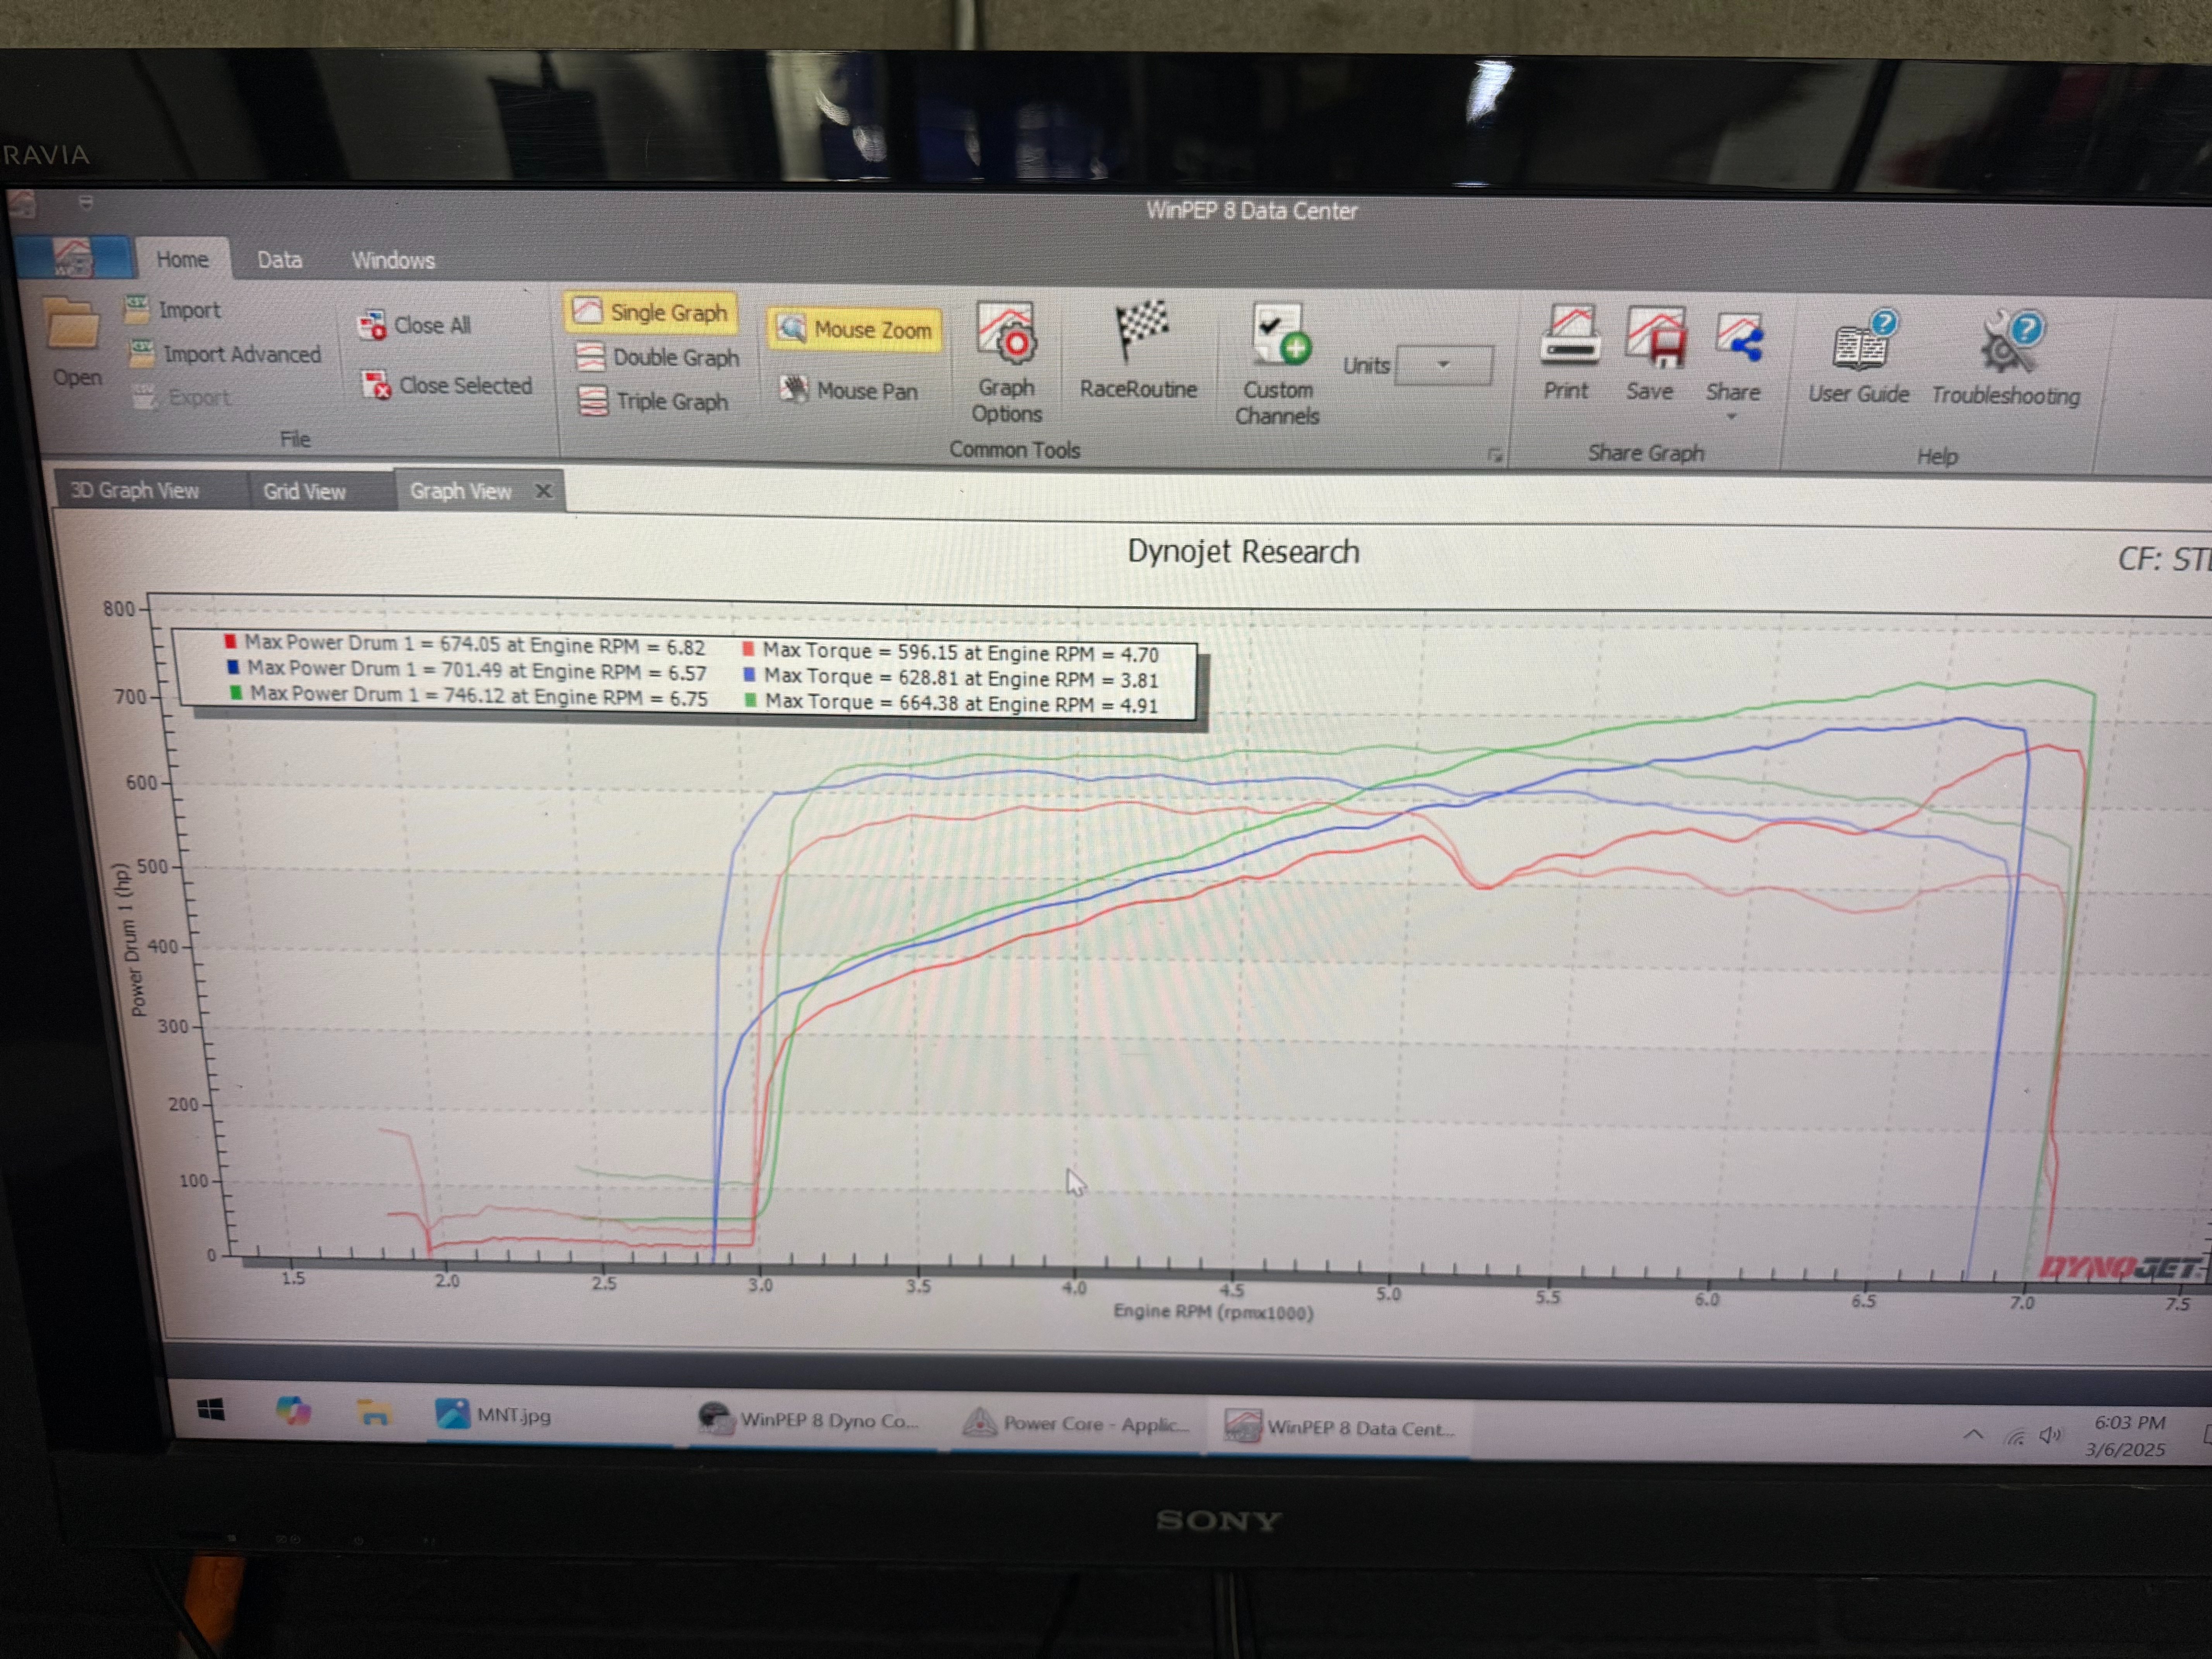Click Close Selected

[447, 385]
